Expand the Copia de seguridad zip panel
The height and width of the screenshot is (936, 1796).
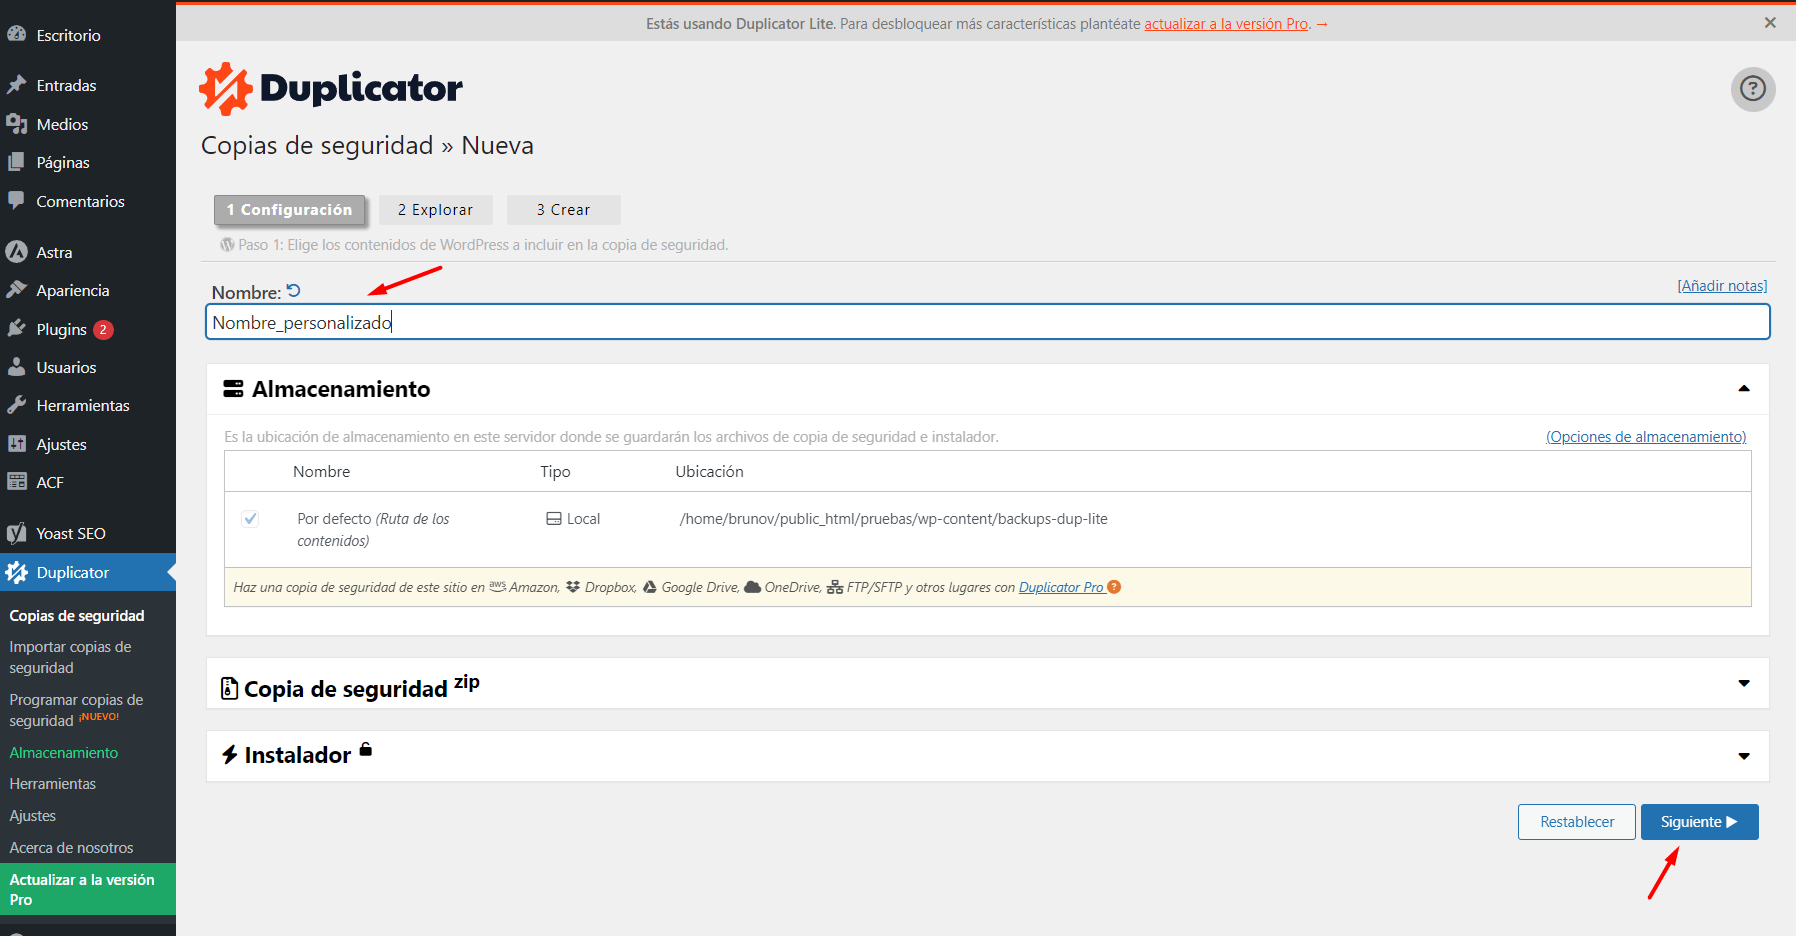tap(1744, 684)
